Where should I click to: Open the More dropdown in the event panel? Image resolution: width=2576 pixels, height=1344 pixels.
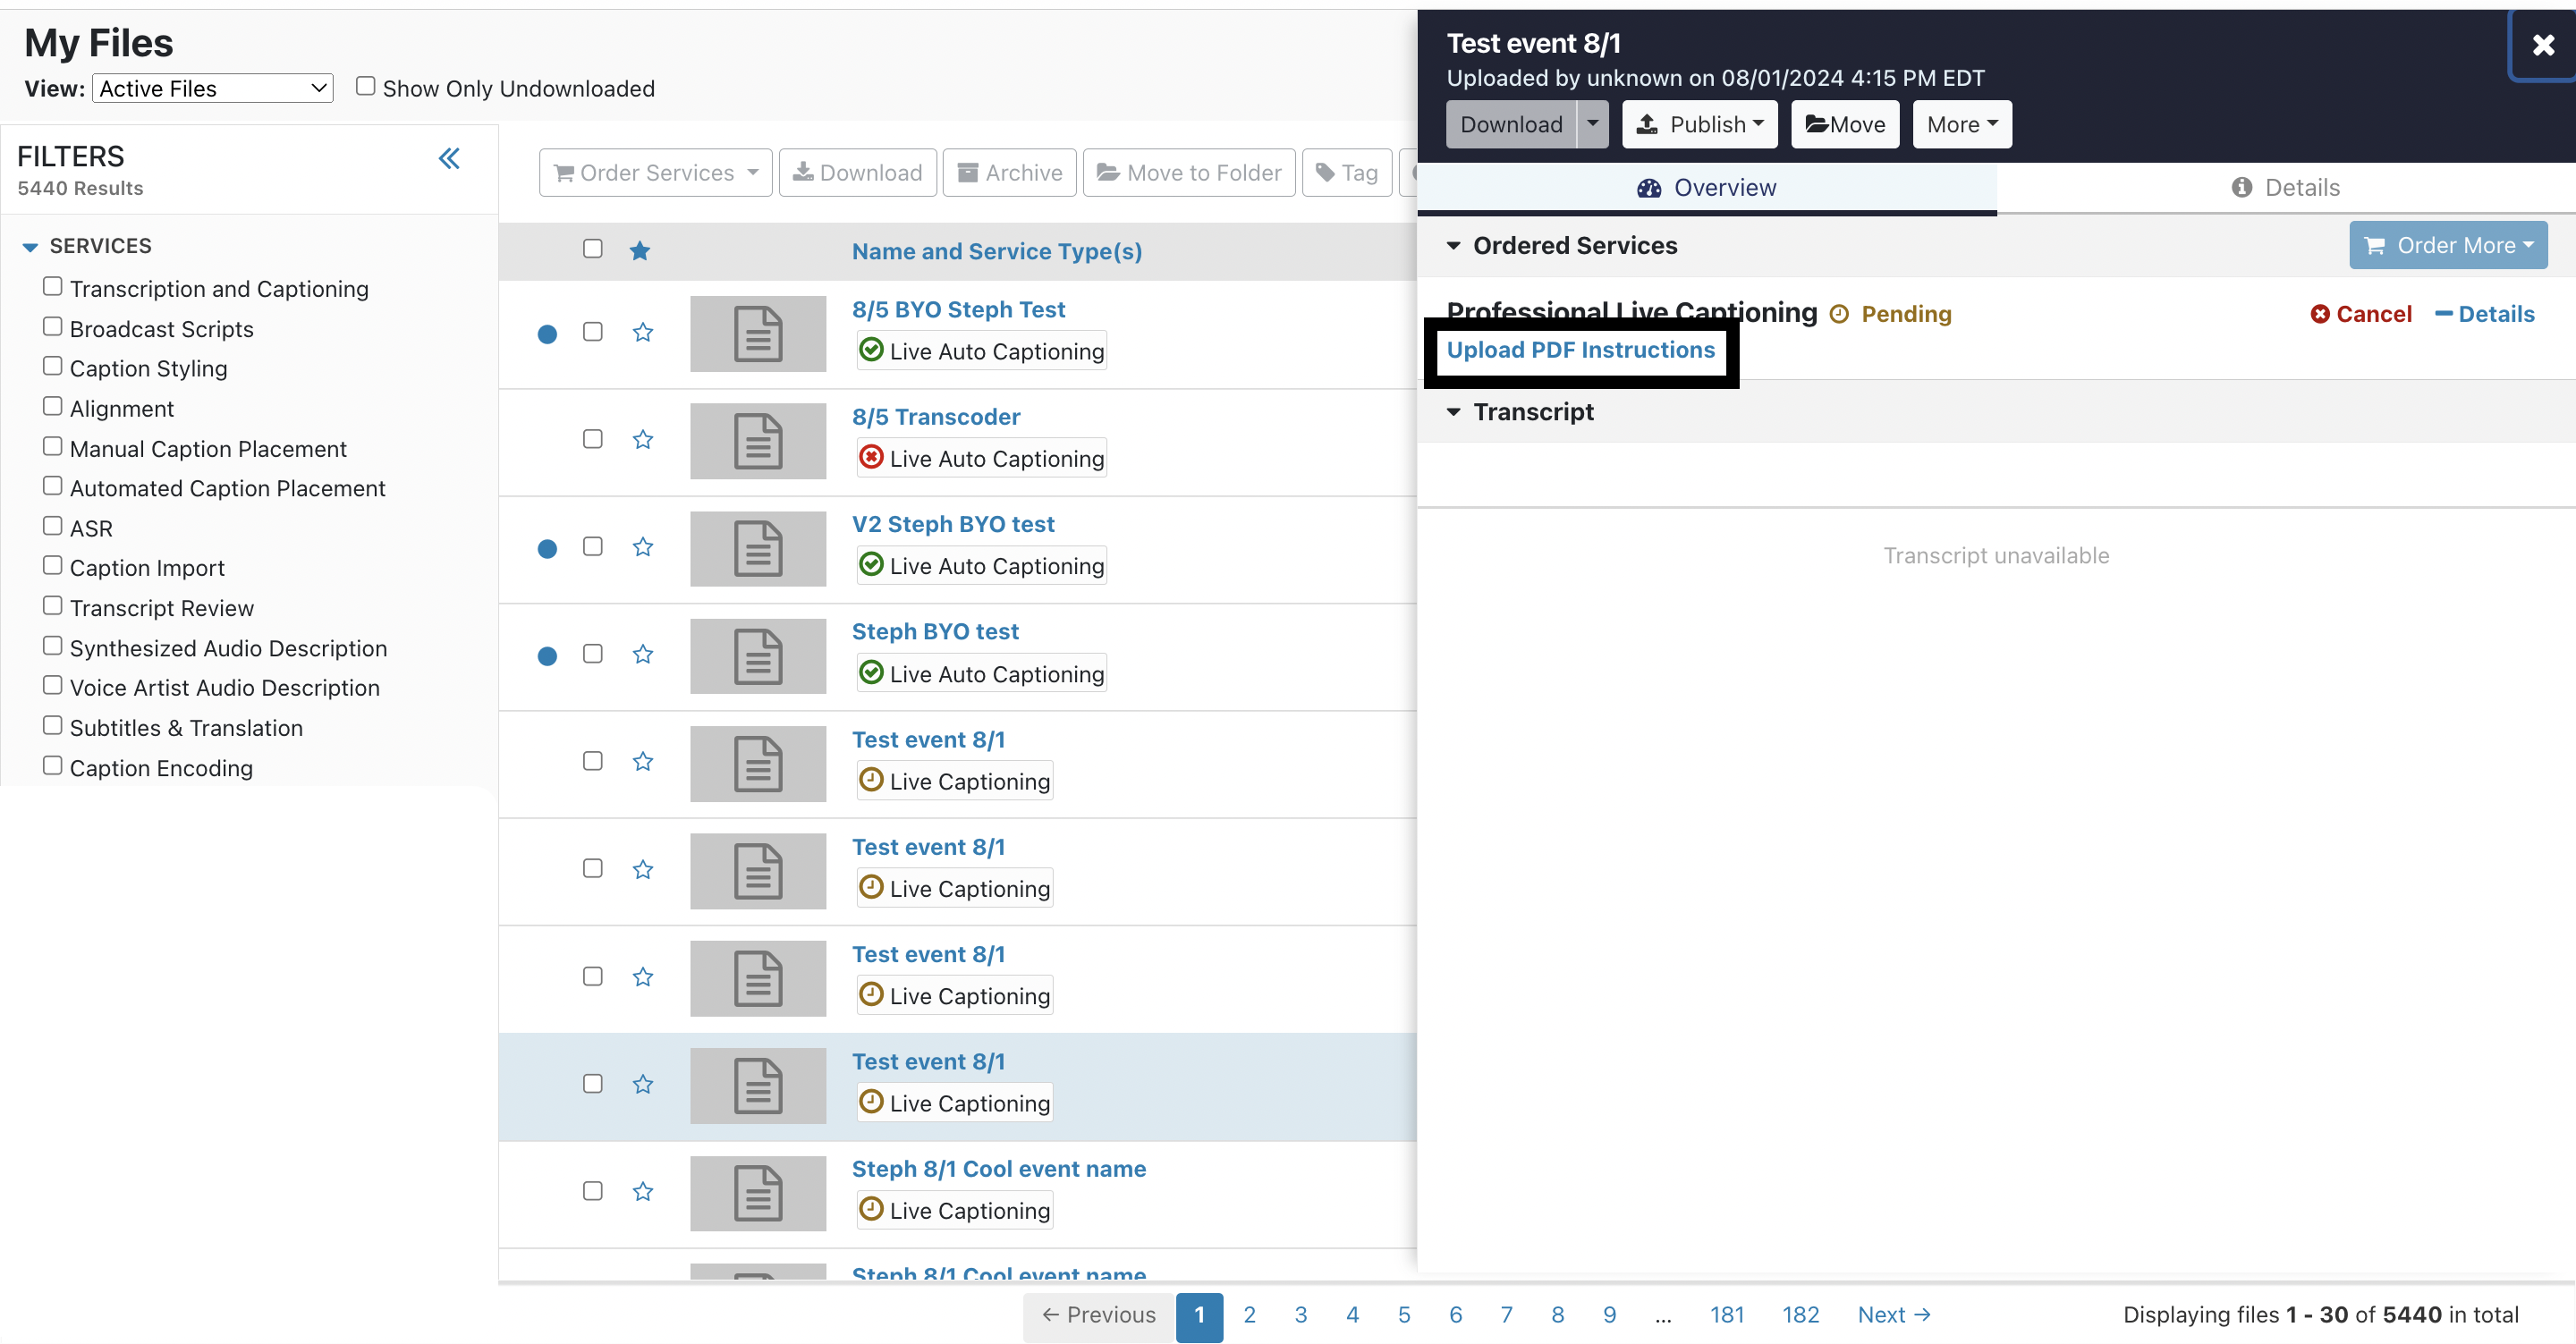coord(1960,124)
